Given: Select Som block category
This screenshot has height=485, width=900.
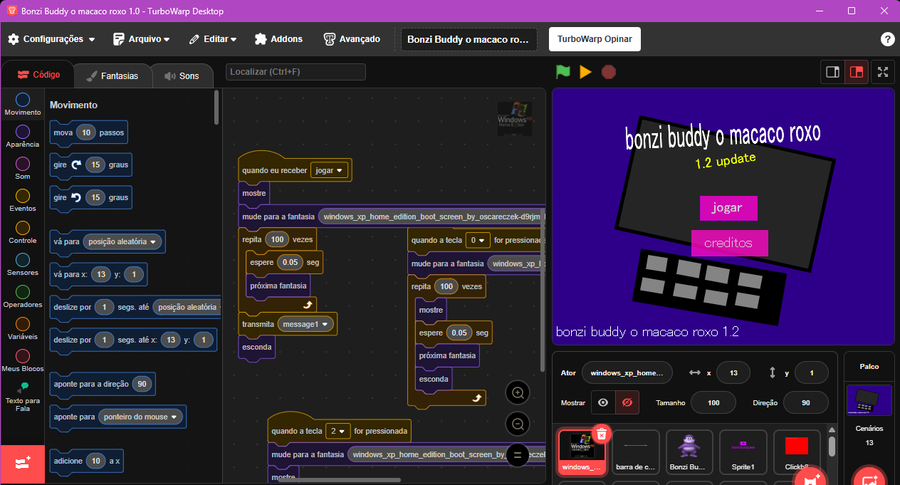Looking at the screenshot, I should tap(22, 168).
